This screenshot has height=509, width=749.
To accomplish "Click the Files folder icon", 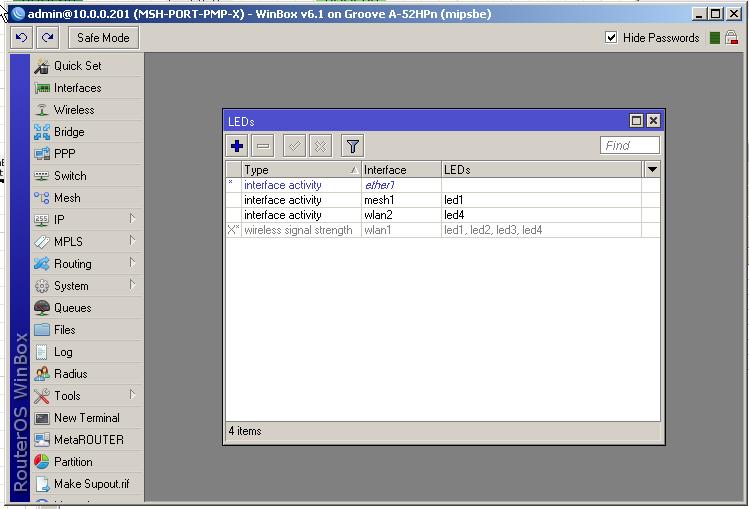I will 42,330.
